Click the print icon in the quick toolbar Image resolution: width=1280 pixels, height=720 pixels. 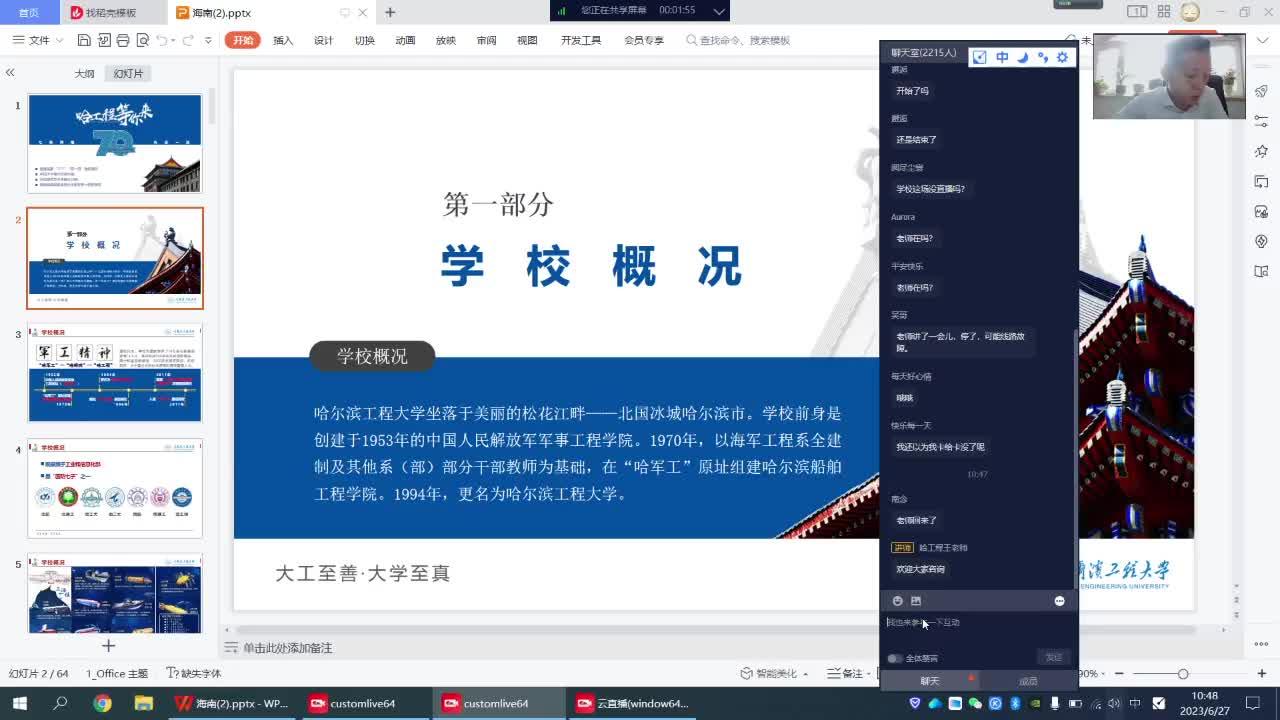(x=122, y=40)
